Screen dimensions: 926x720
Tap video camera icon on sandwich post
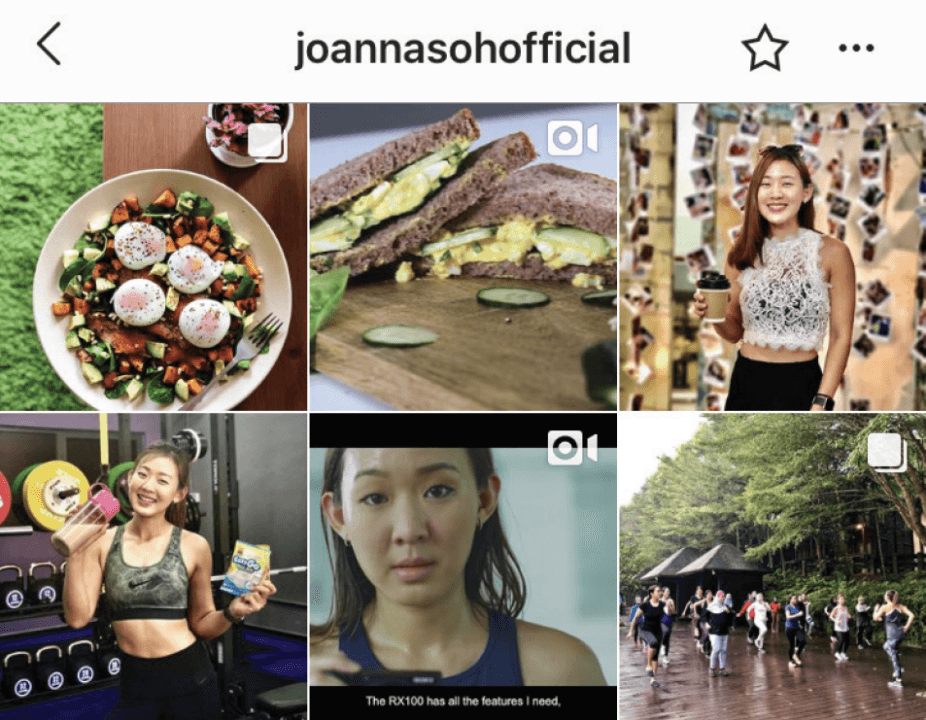[572, 139]
